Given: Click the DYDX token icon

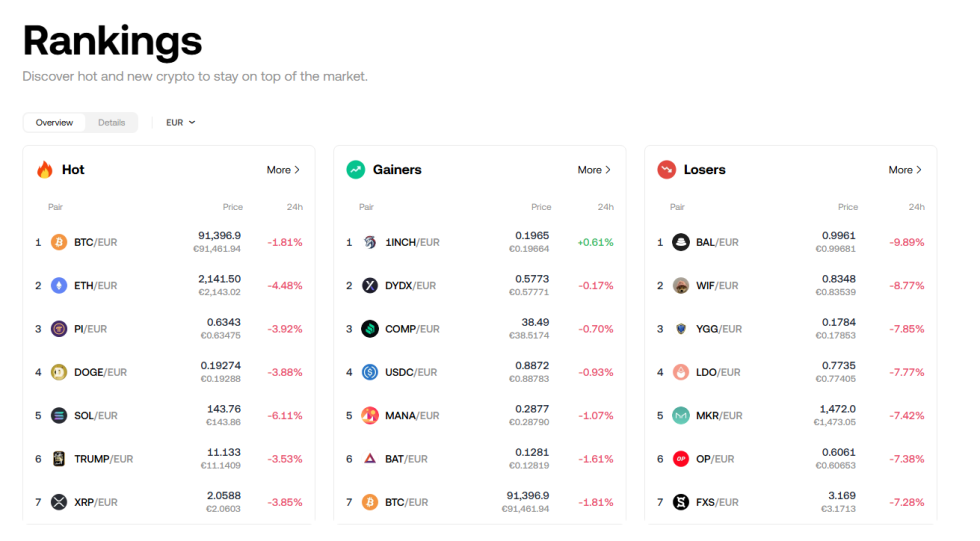Looking at the screenshot, I should tap(370, 286).
